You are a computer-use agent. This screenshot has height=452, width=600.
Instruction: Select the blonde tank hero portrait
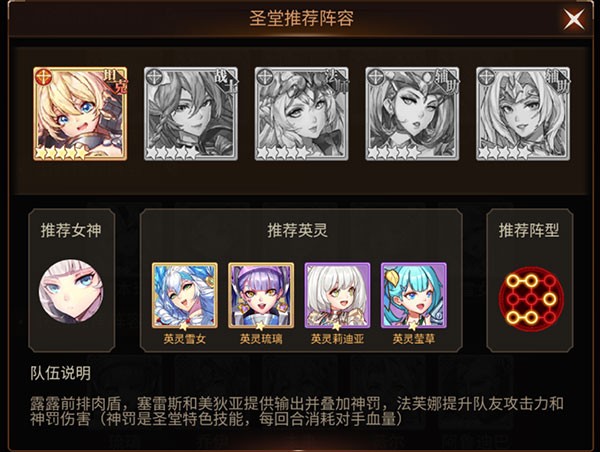point(80,114)
